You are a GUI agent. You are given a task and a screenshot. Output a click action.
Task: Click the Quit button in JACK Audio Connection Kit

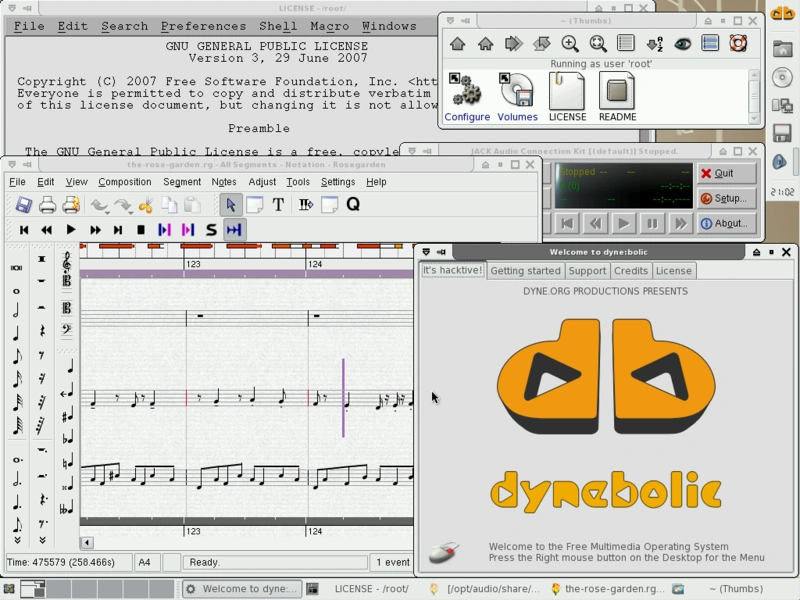click(x=727, y=173)
